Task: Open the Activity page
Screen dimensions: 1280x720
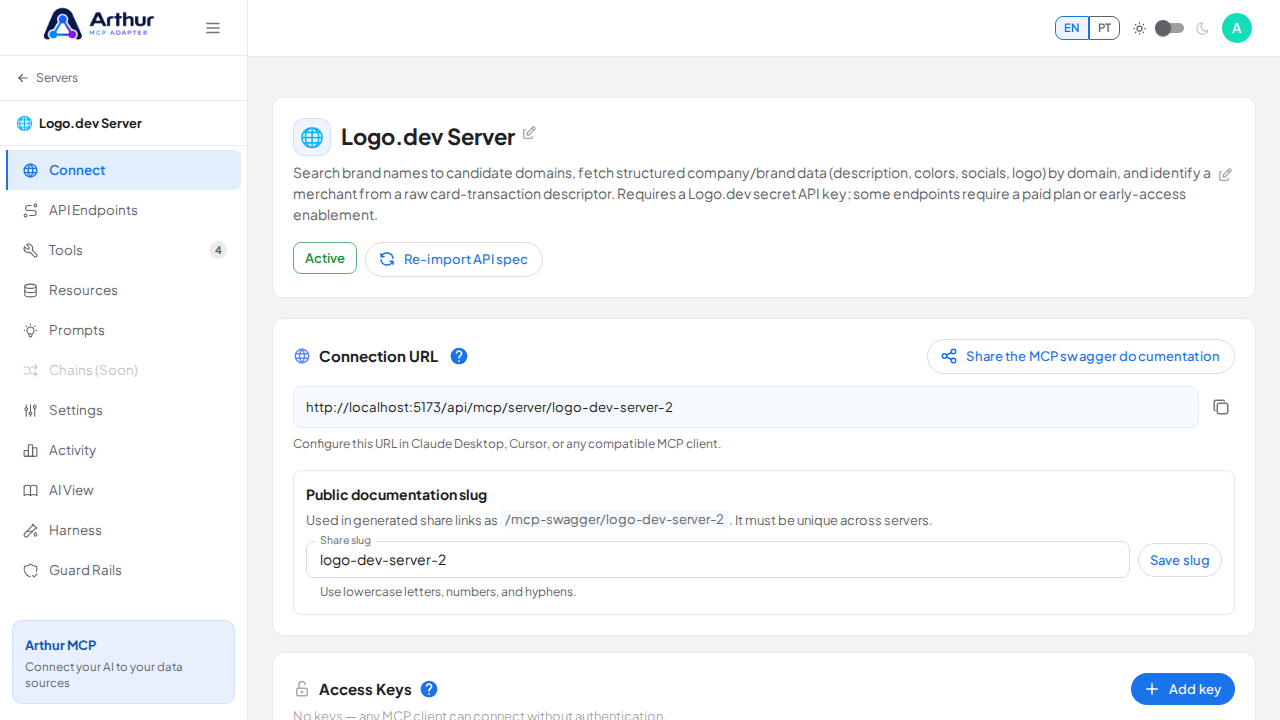Action: 124,450
